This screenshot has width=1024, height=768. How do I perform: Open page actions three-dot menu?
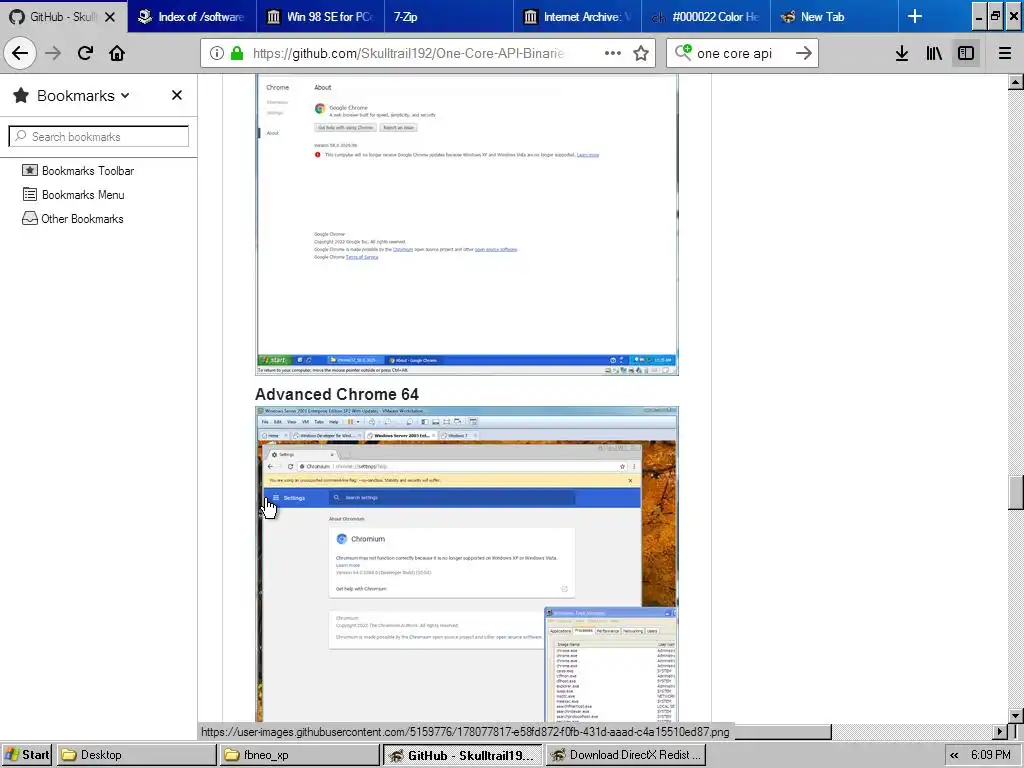613,53
